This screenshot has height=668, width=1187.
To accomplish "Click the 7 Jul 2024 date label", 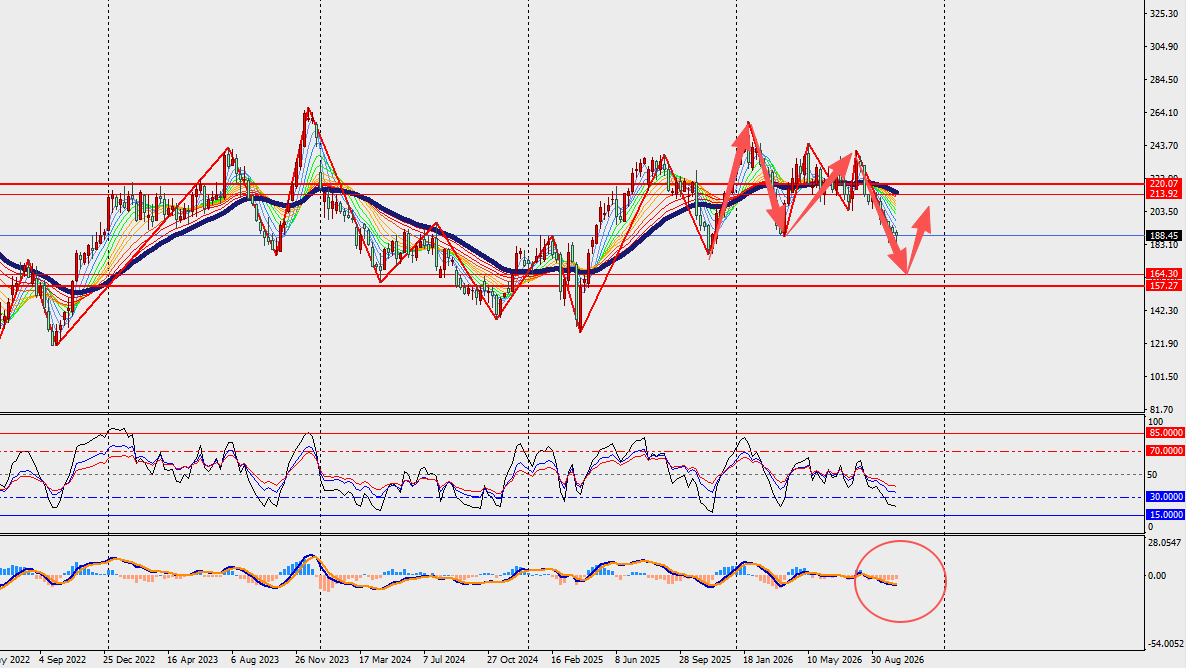I will [x=444, y=660].
